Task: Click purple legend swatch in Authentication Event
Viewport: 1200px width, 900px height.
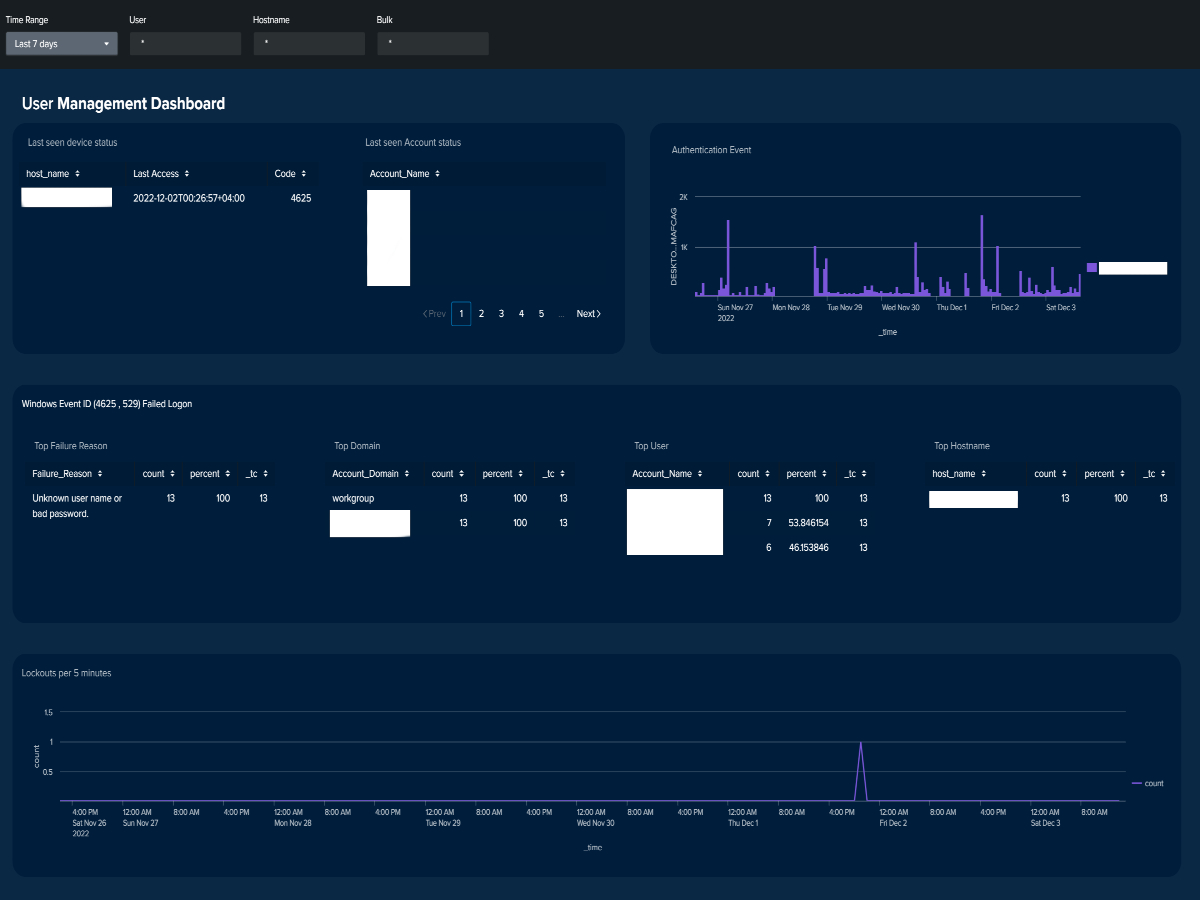Action: pyautogui.click(x=1092, y=268)
